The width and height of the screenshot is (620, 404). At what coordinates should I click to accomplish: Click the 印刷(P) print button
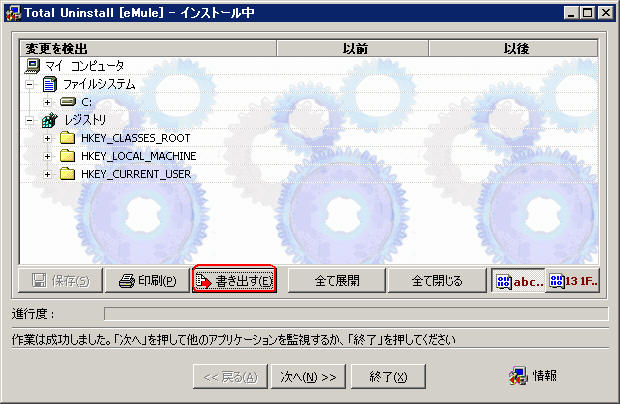(147, 281)
